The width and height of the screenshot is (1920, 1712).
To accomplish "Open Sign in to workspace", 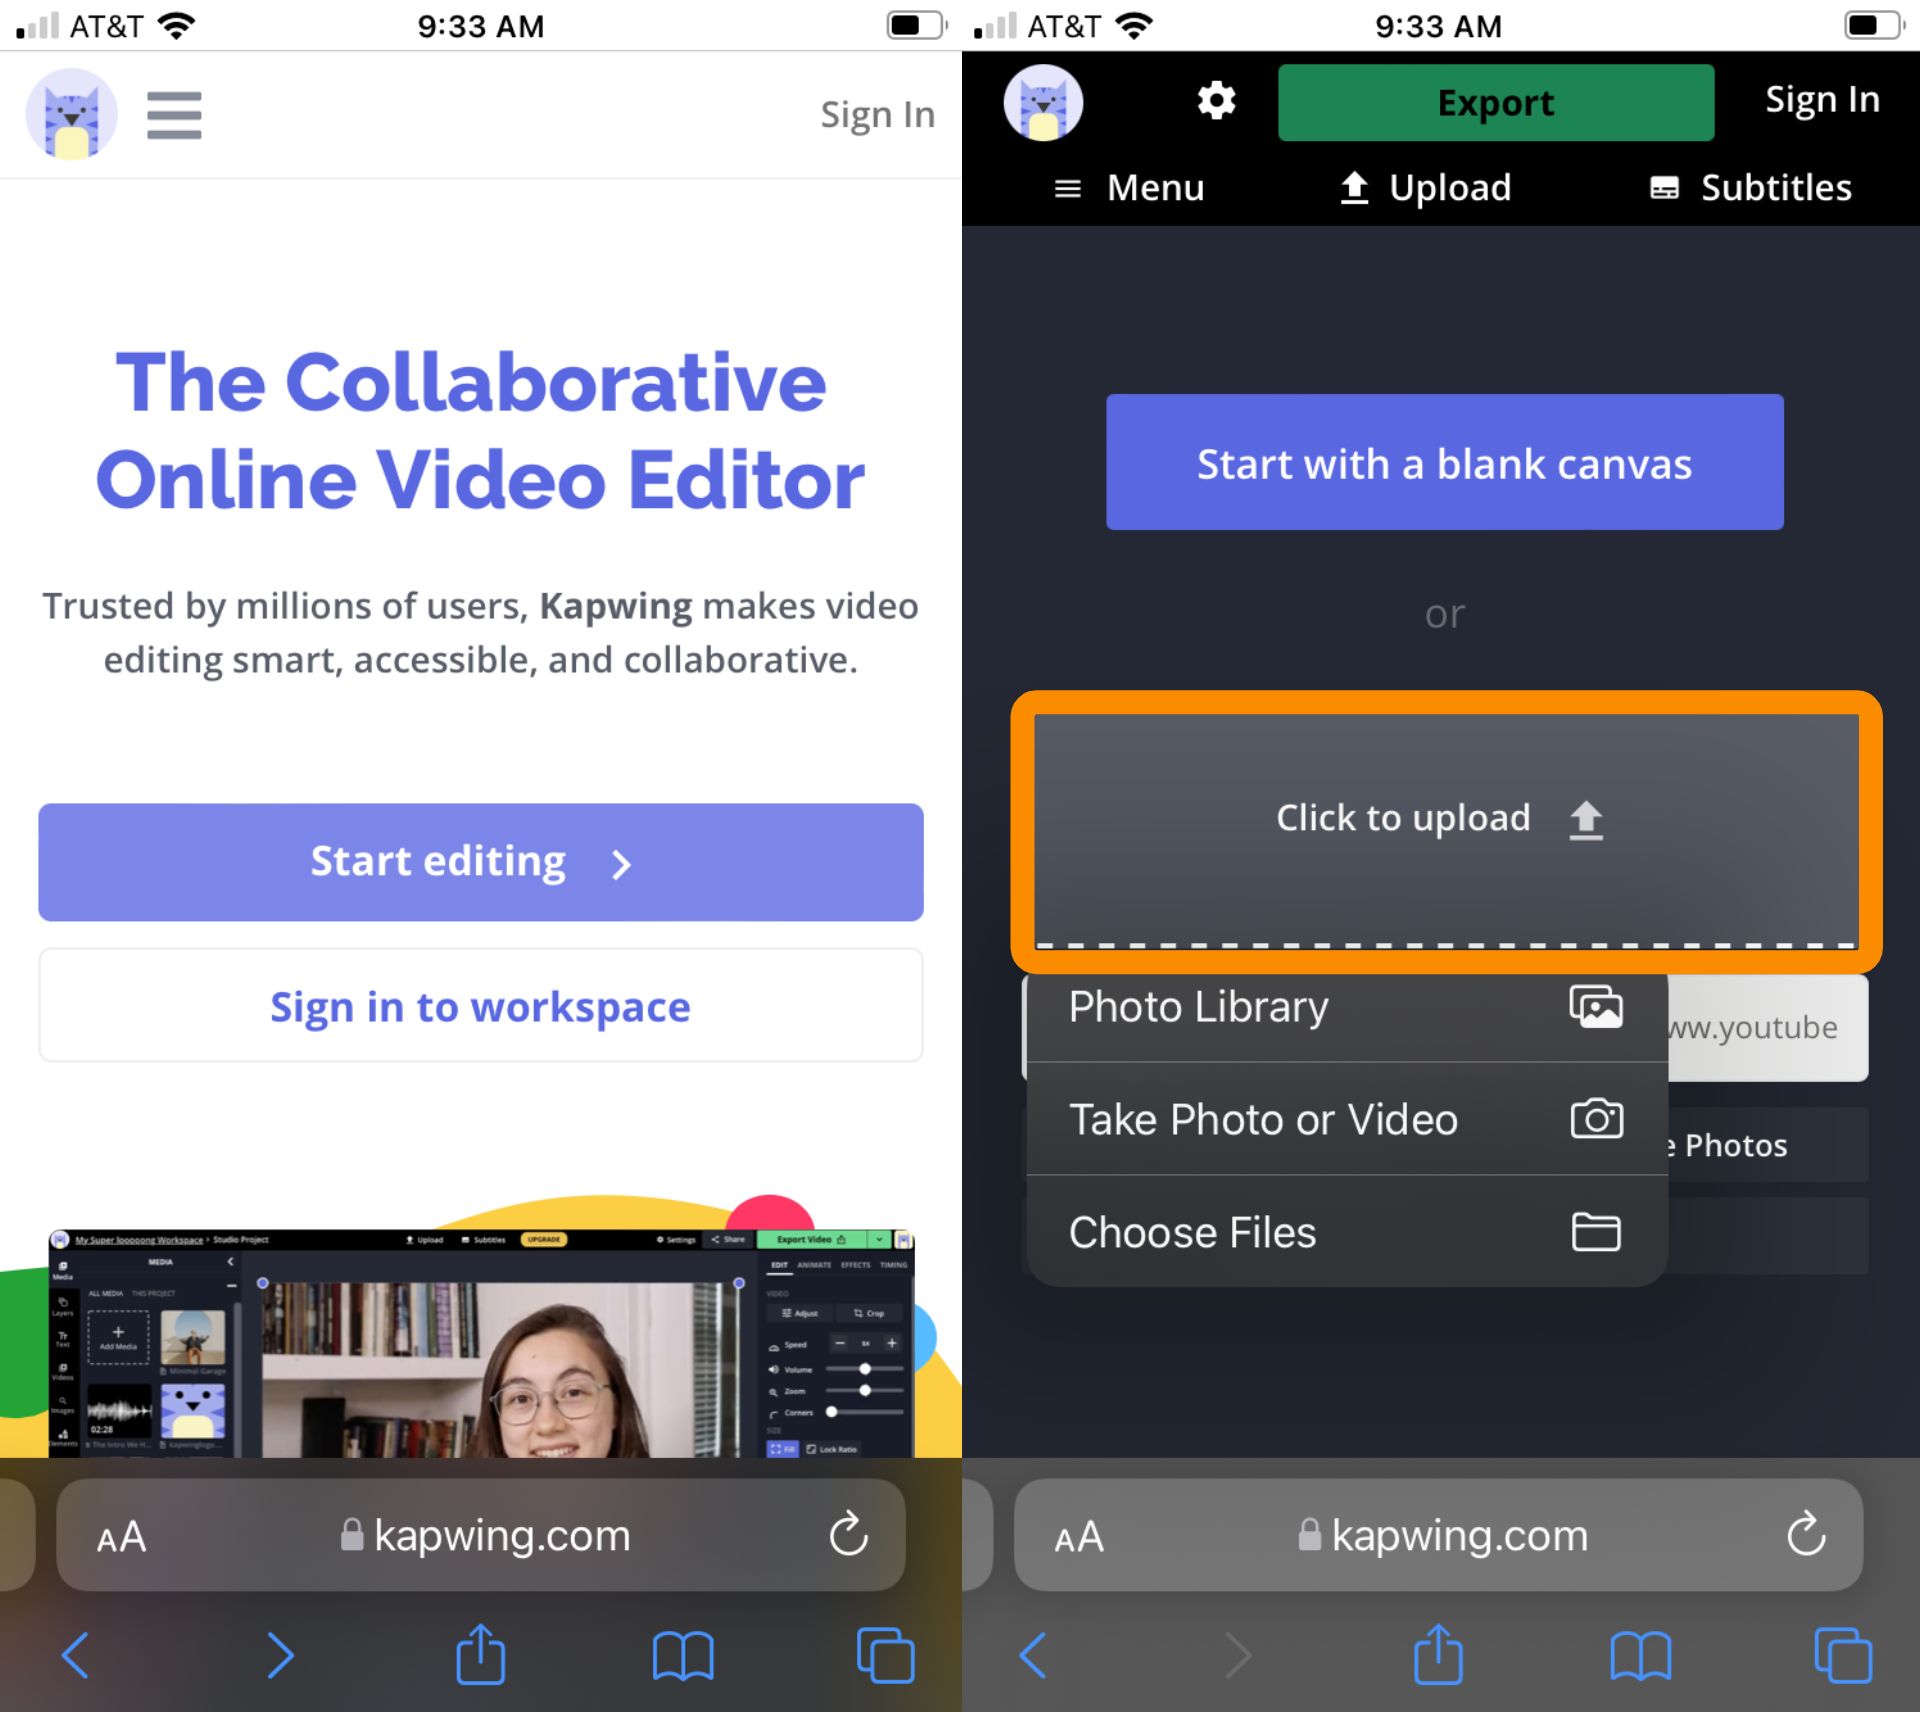I will [479, 1006].
